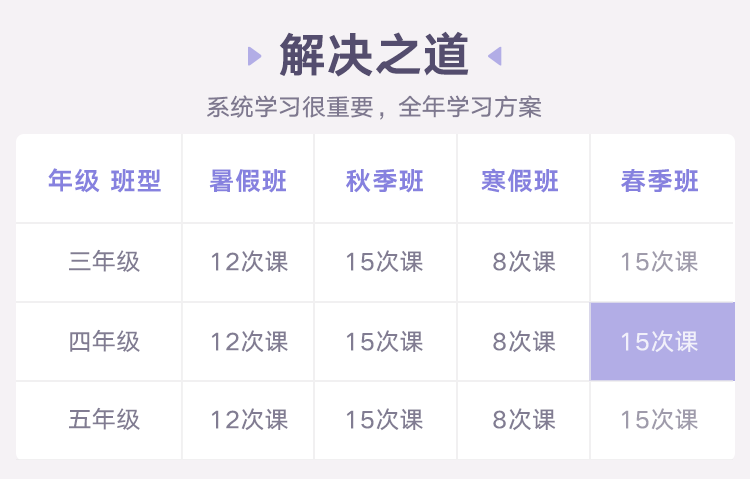Open the 秋季班 column header
Image resolution: width=750 pixels, height=479 pixels.
385,178
